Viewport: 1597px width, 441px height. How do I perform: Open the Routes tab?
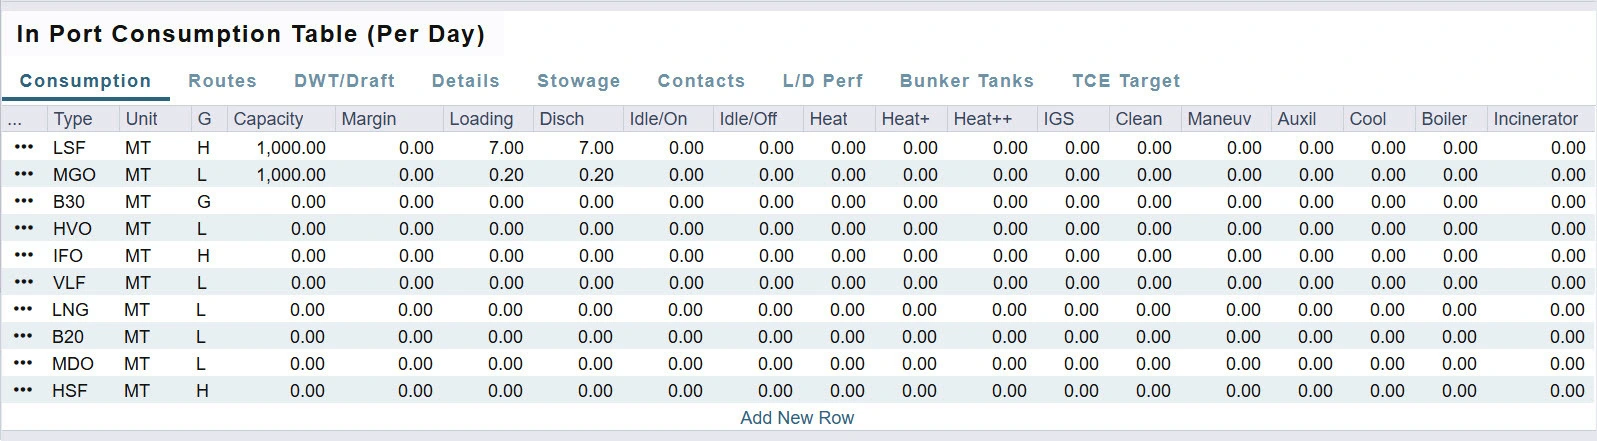point(222,81)
